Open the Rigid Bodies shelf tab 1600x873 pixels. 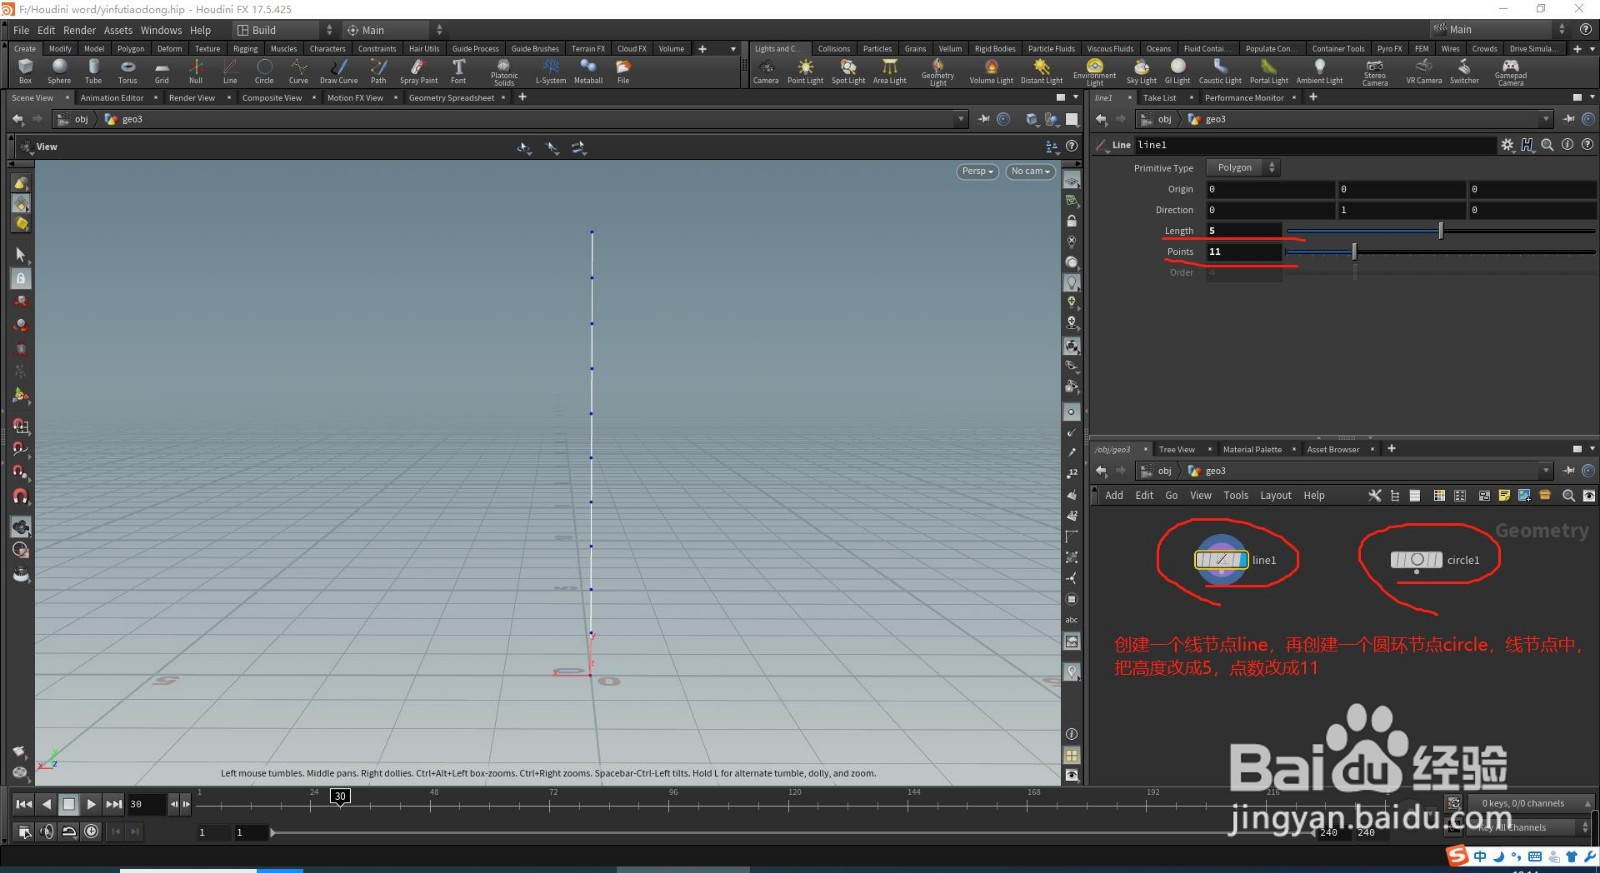(995, 48)
